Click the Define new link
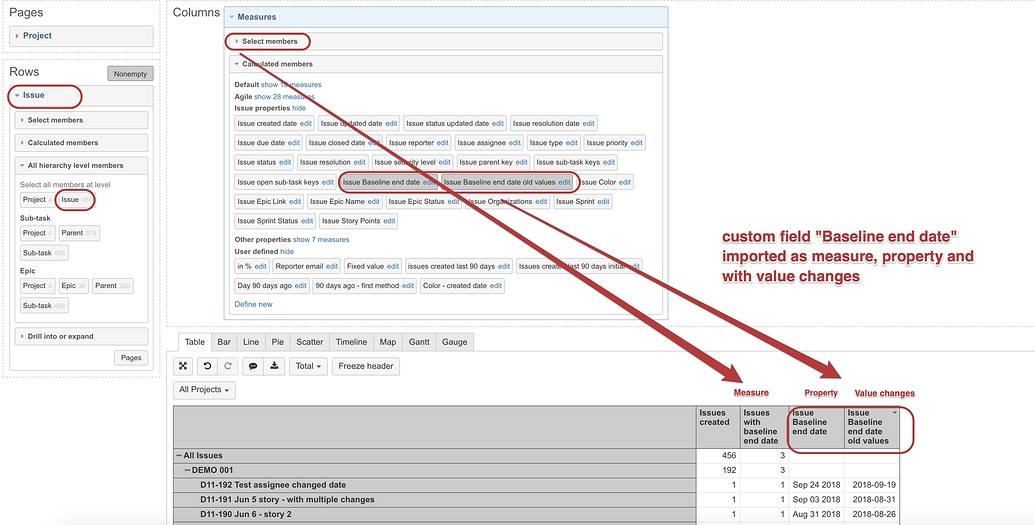This screenshot has height=525, width=1035. click(253, 304)
